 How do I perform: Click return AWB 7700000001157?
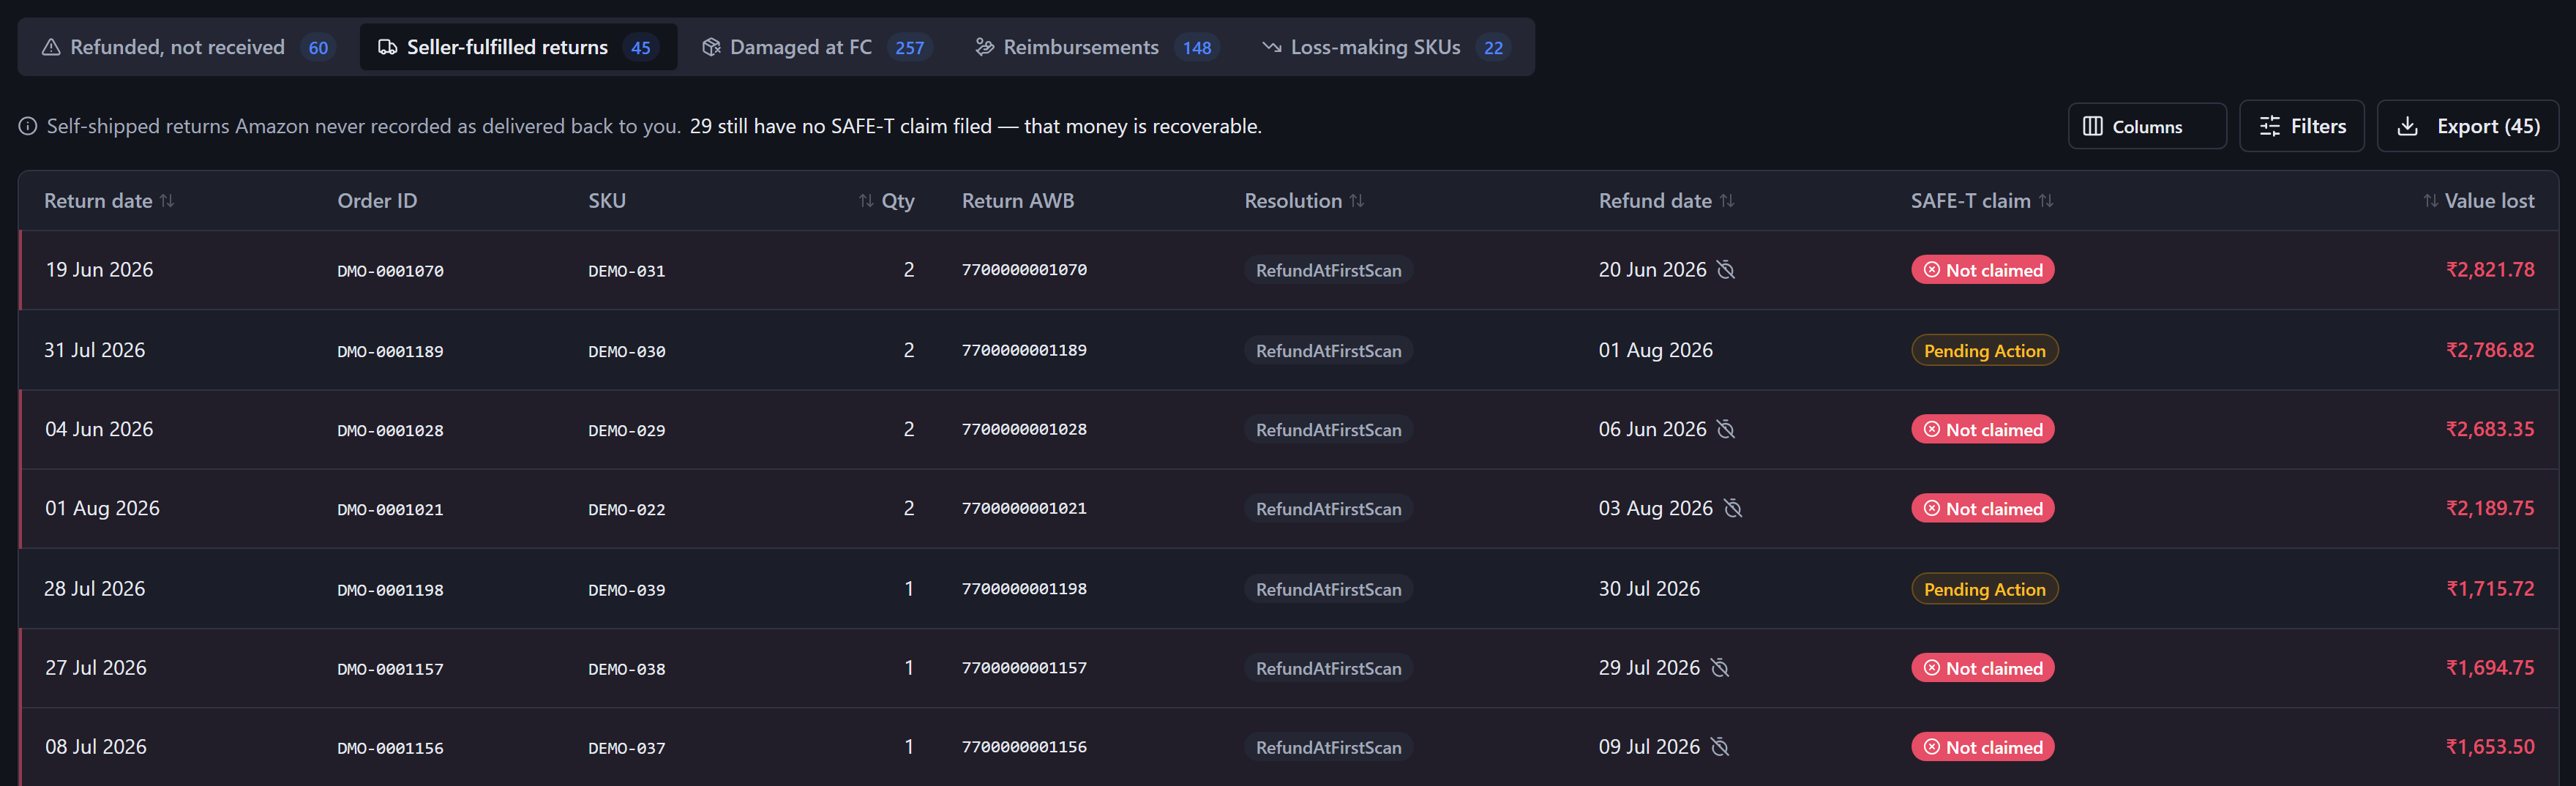click(x=1024, y=667)
